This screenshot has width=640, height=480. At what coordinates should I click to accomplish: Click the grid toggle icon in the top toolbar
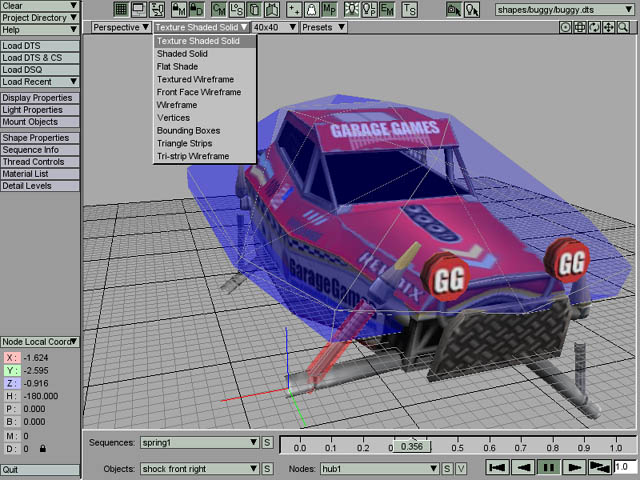tap(120, 9)
